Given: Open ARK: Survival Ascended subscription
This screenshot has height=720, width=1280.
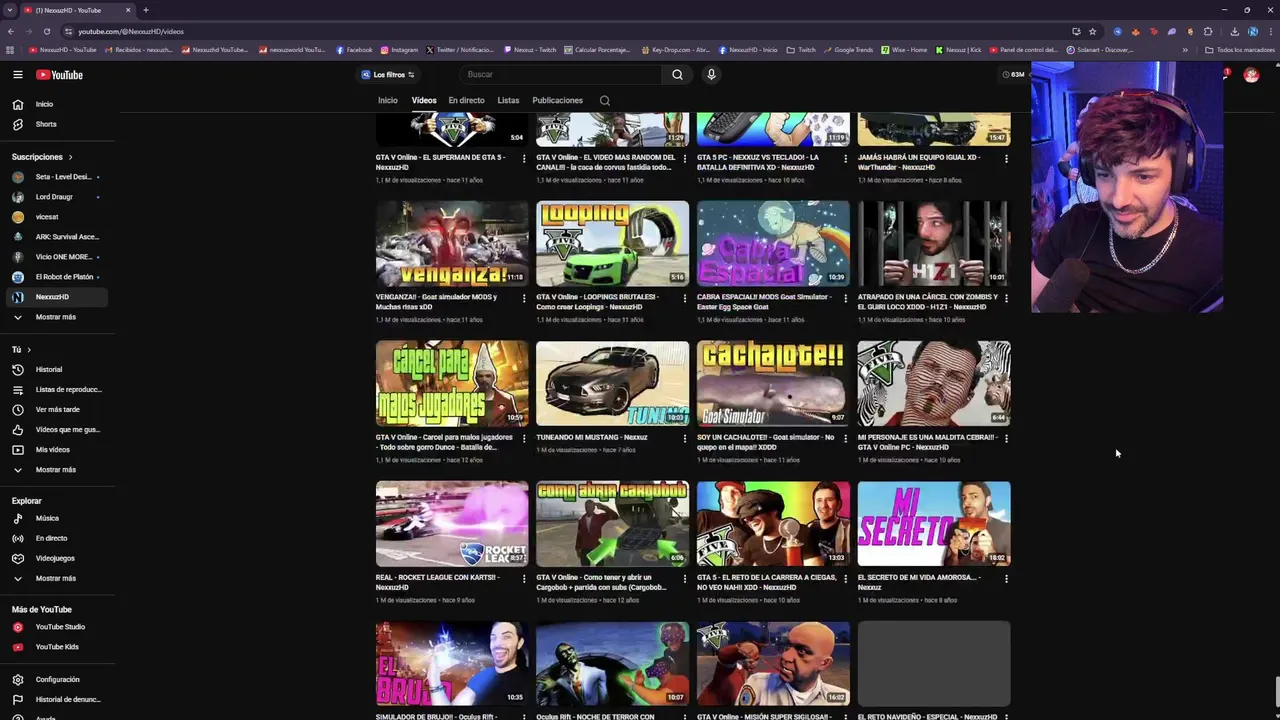Looking at the screenshot, I should click(57, 237).
